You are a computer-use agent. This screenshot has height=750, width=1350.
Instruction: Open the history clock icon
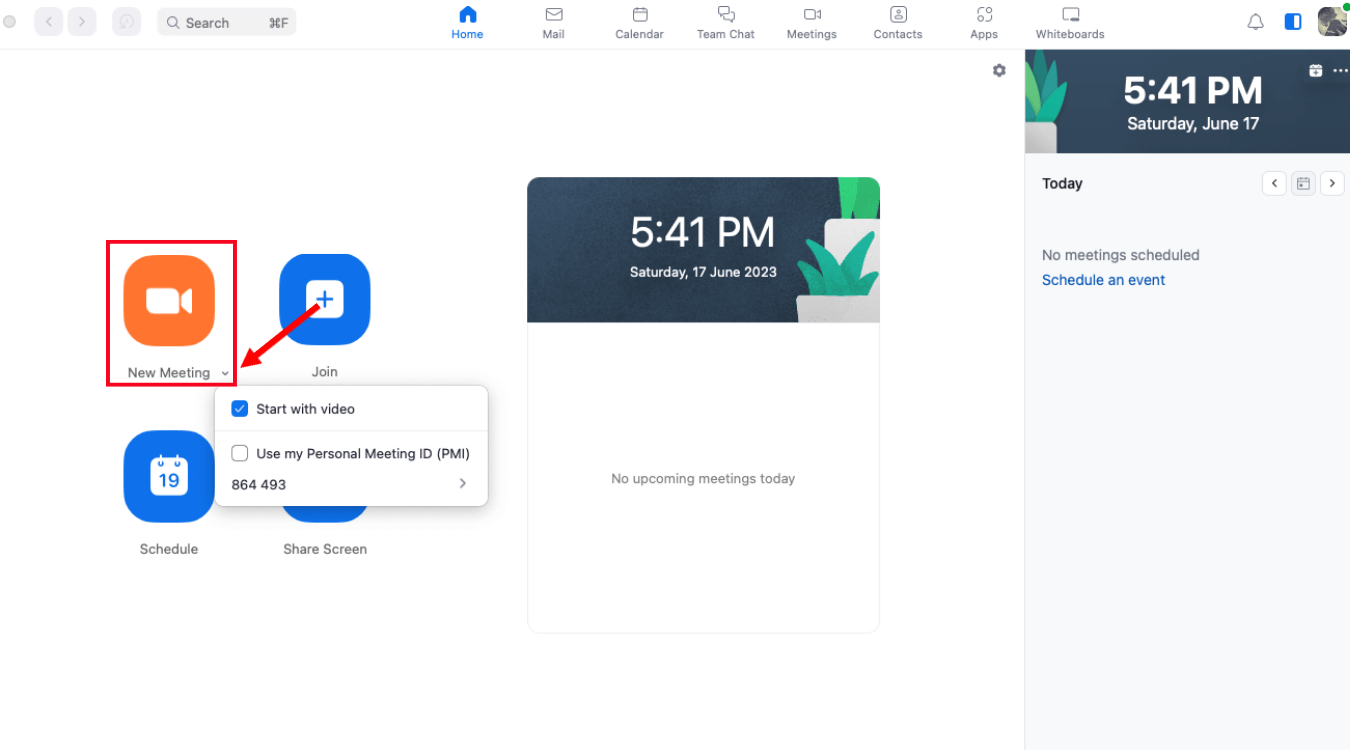[x=126, y=22]
